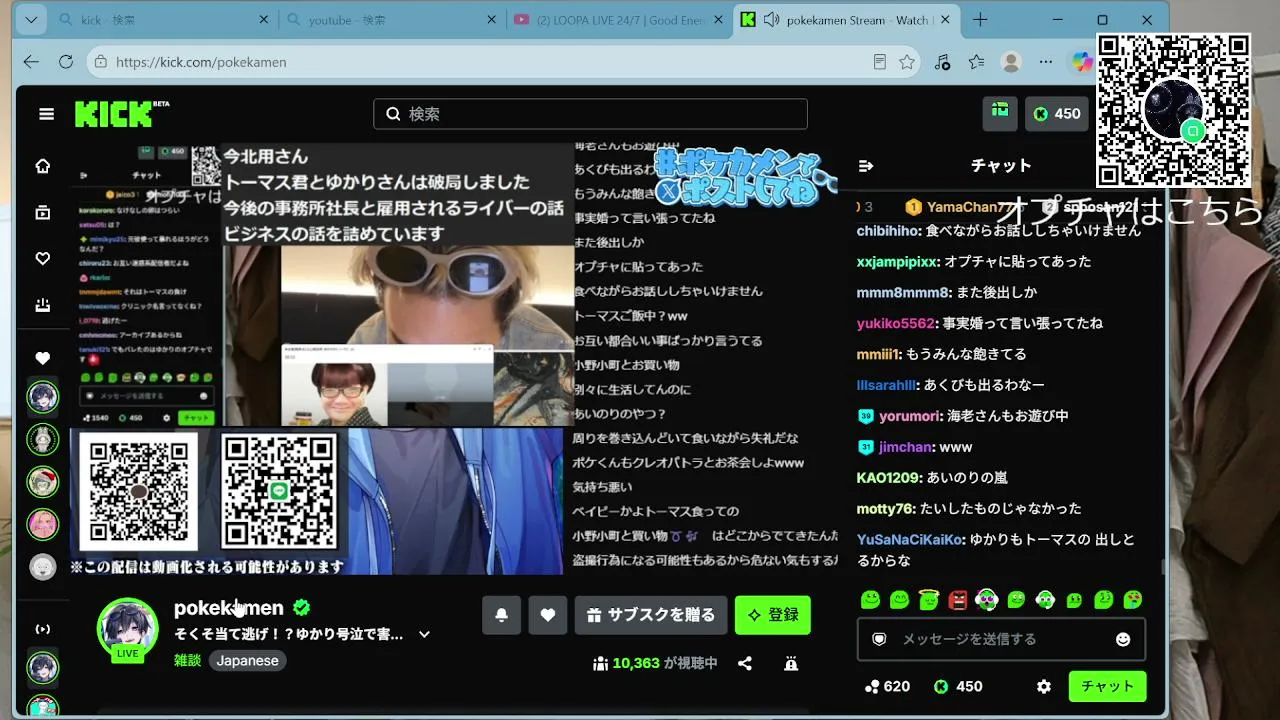The height and width of the screenshot is (720, 1280).
Task: Go to Kick home via logo
Action: point(114,114)
